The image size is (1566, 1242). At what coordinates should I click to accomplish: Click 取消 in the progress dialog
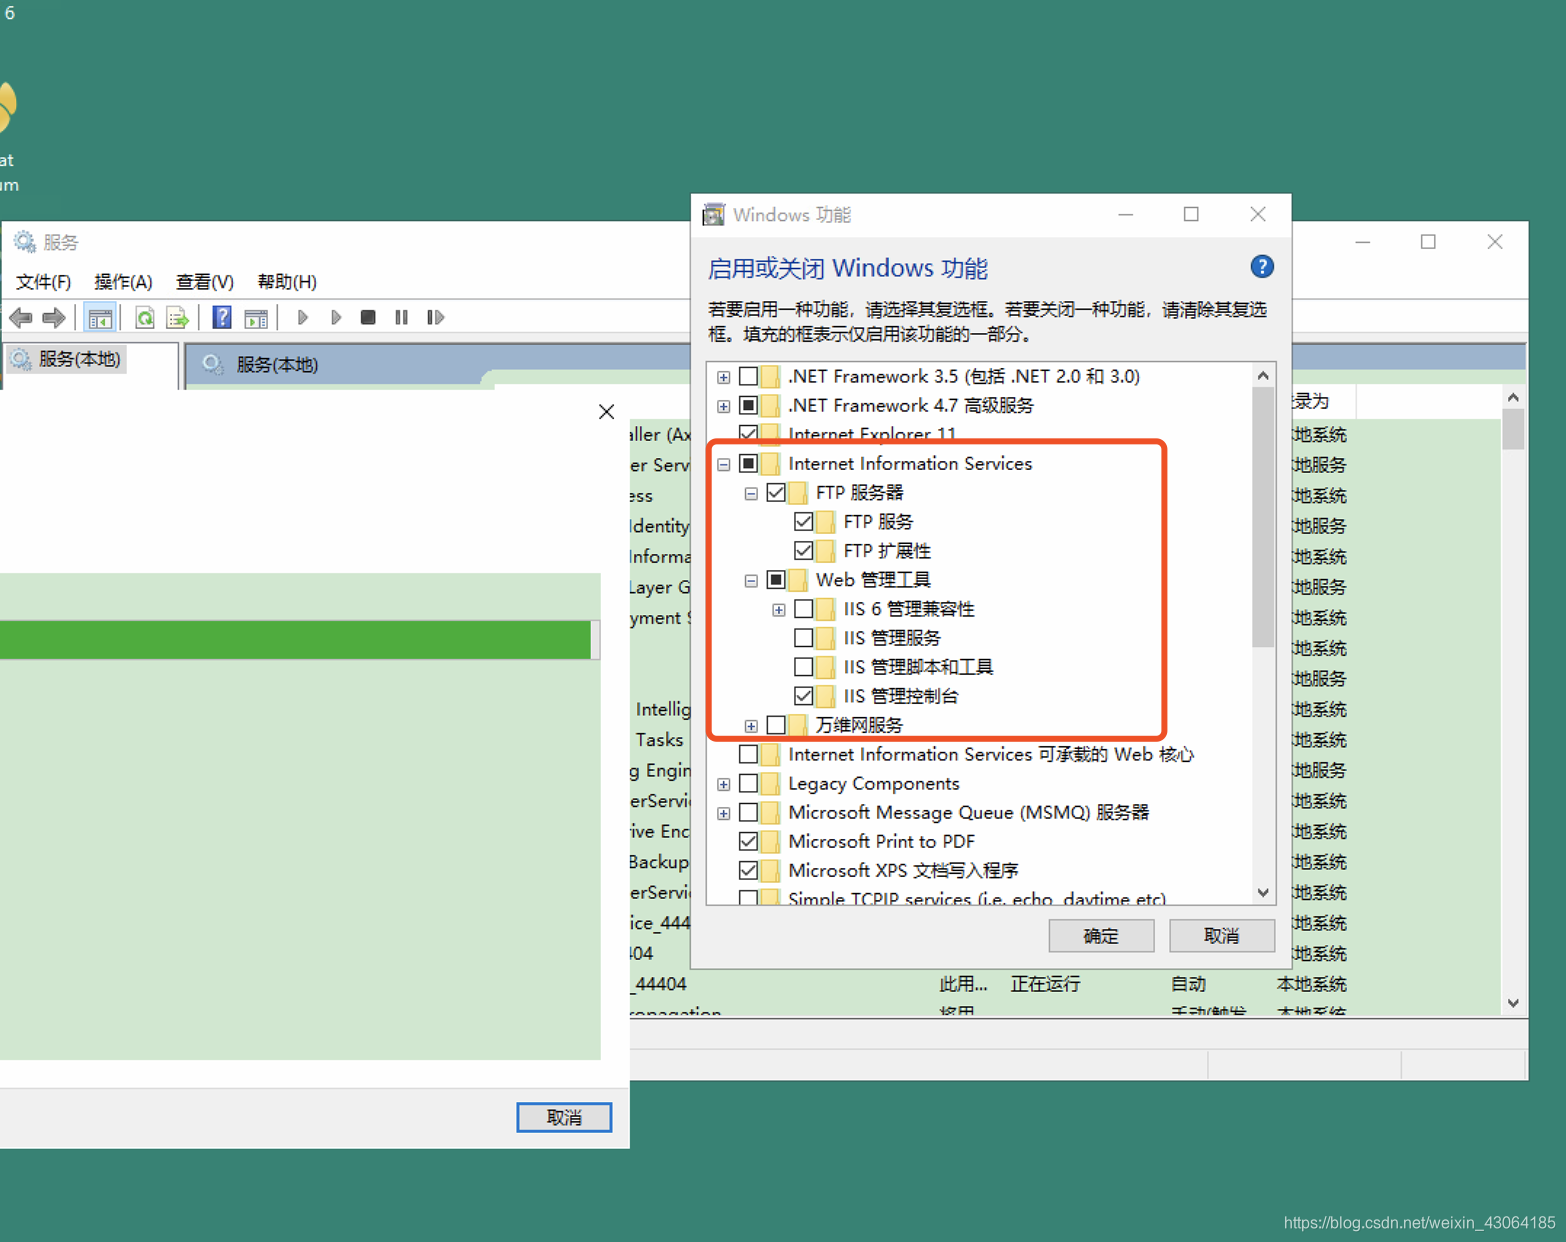click(564, 1117)
